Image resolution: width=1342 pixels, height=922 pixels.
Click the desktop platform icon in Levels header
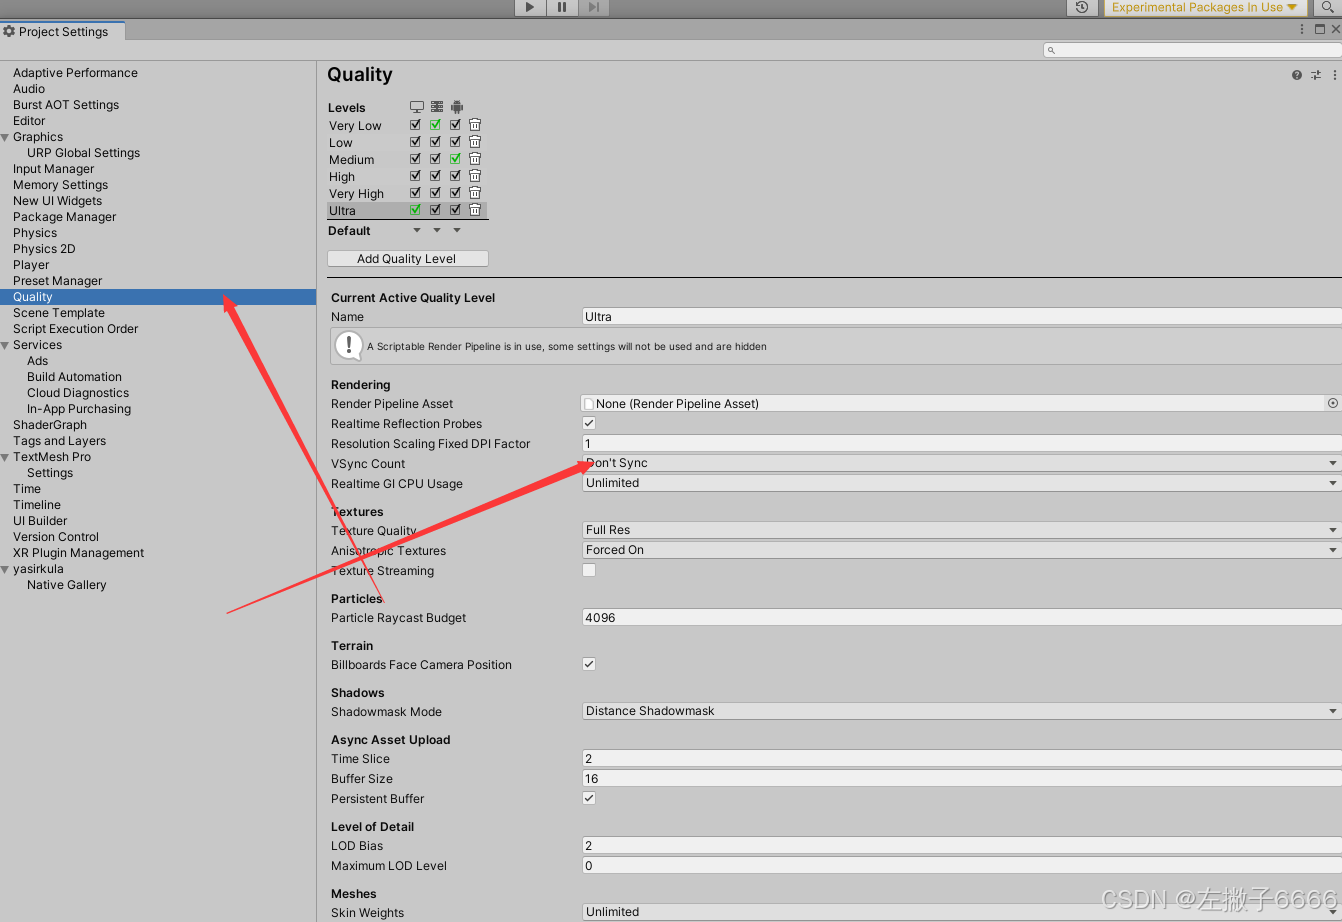click(417, 107)
